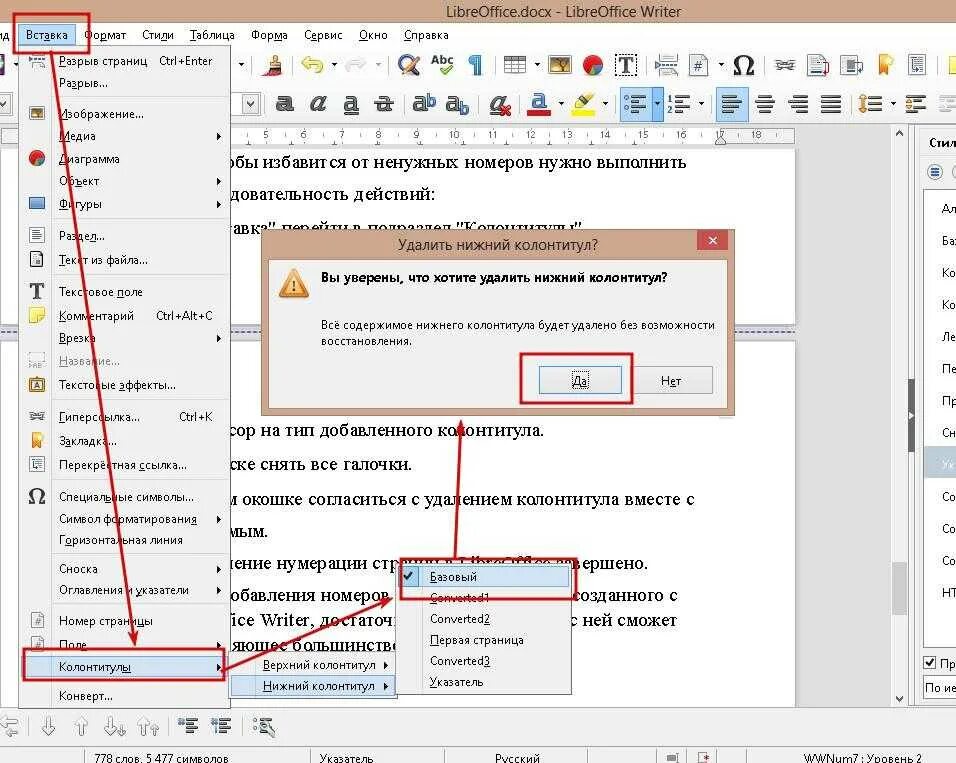The image size is (956, 763).
Task: Insert a field (# icon) in toolbar
Action: [699, 65]
